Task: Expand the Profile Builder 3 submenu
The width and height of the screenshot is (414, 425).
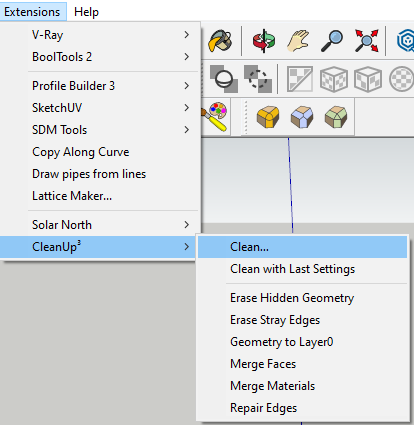Action: [100, 86]
